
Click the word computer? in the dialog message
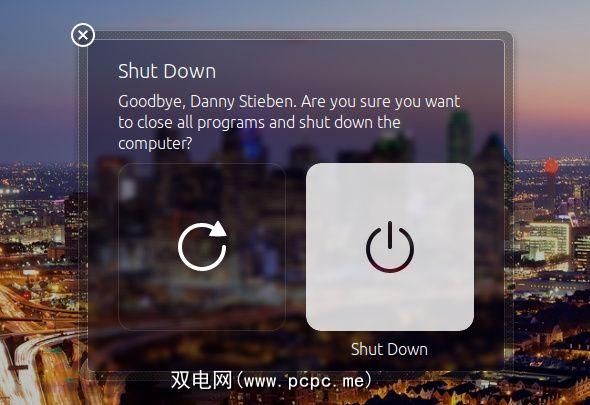155,143
